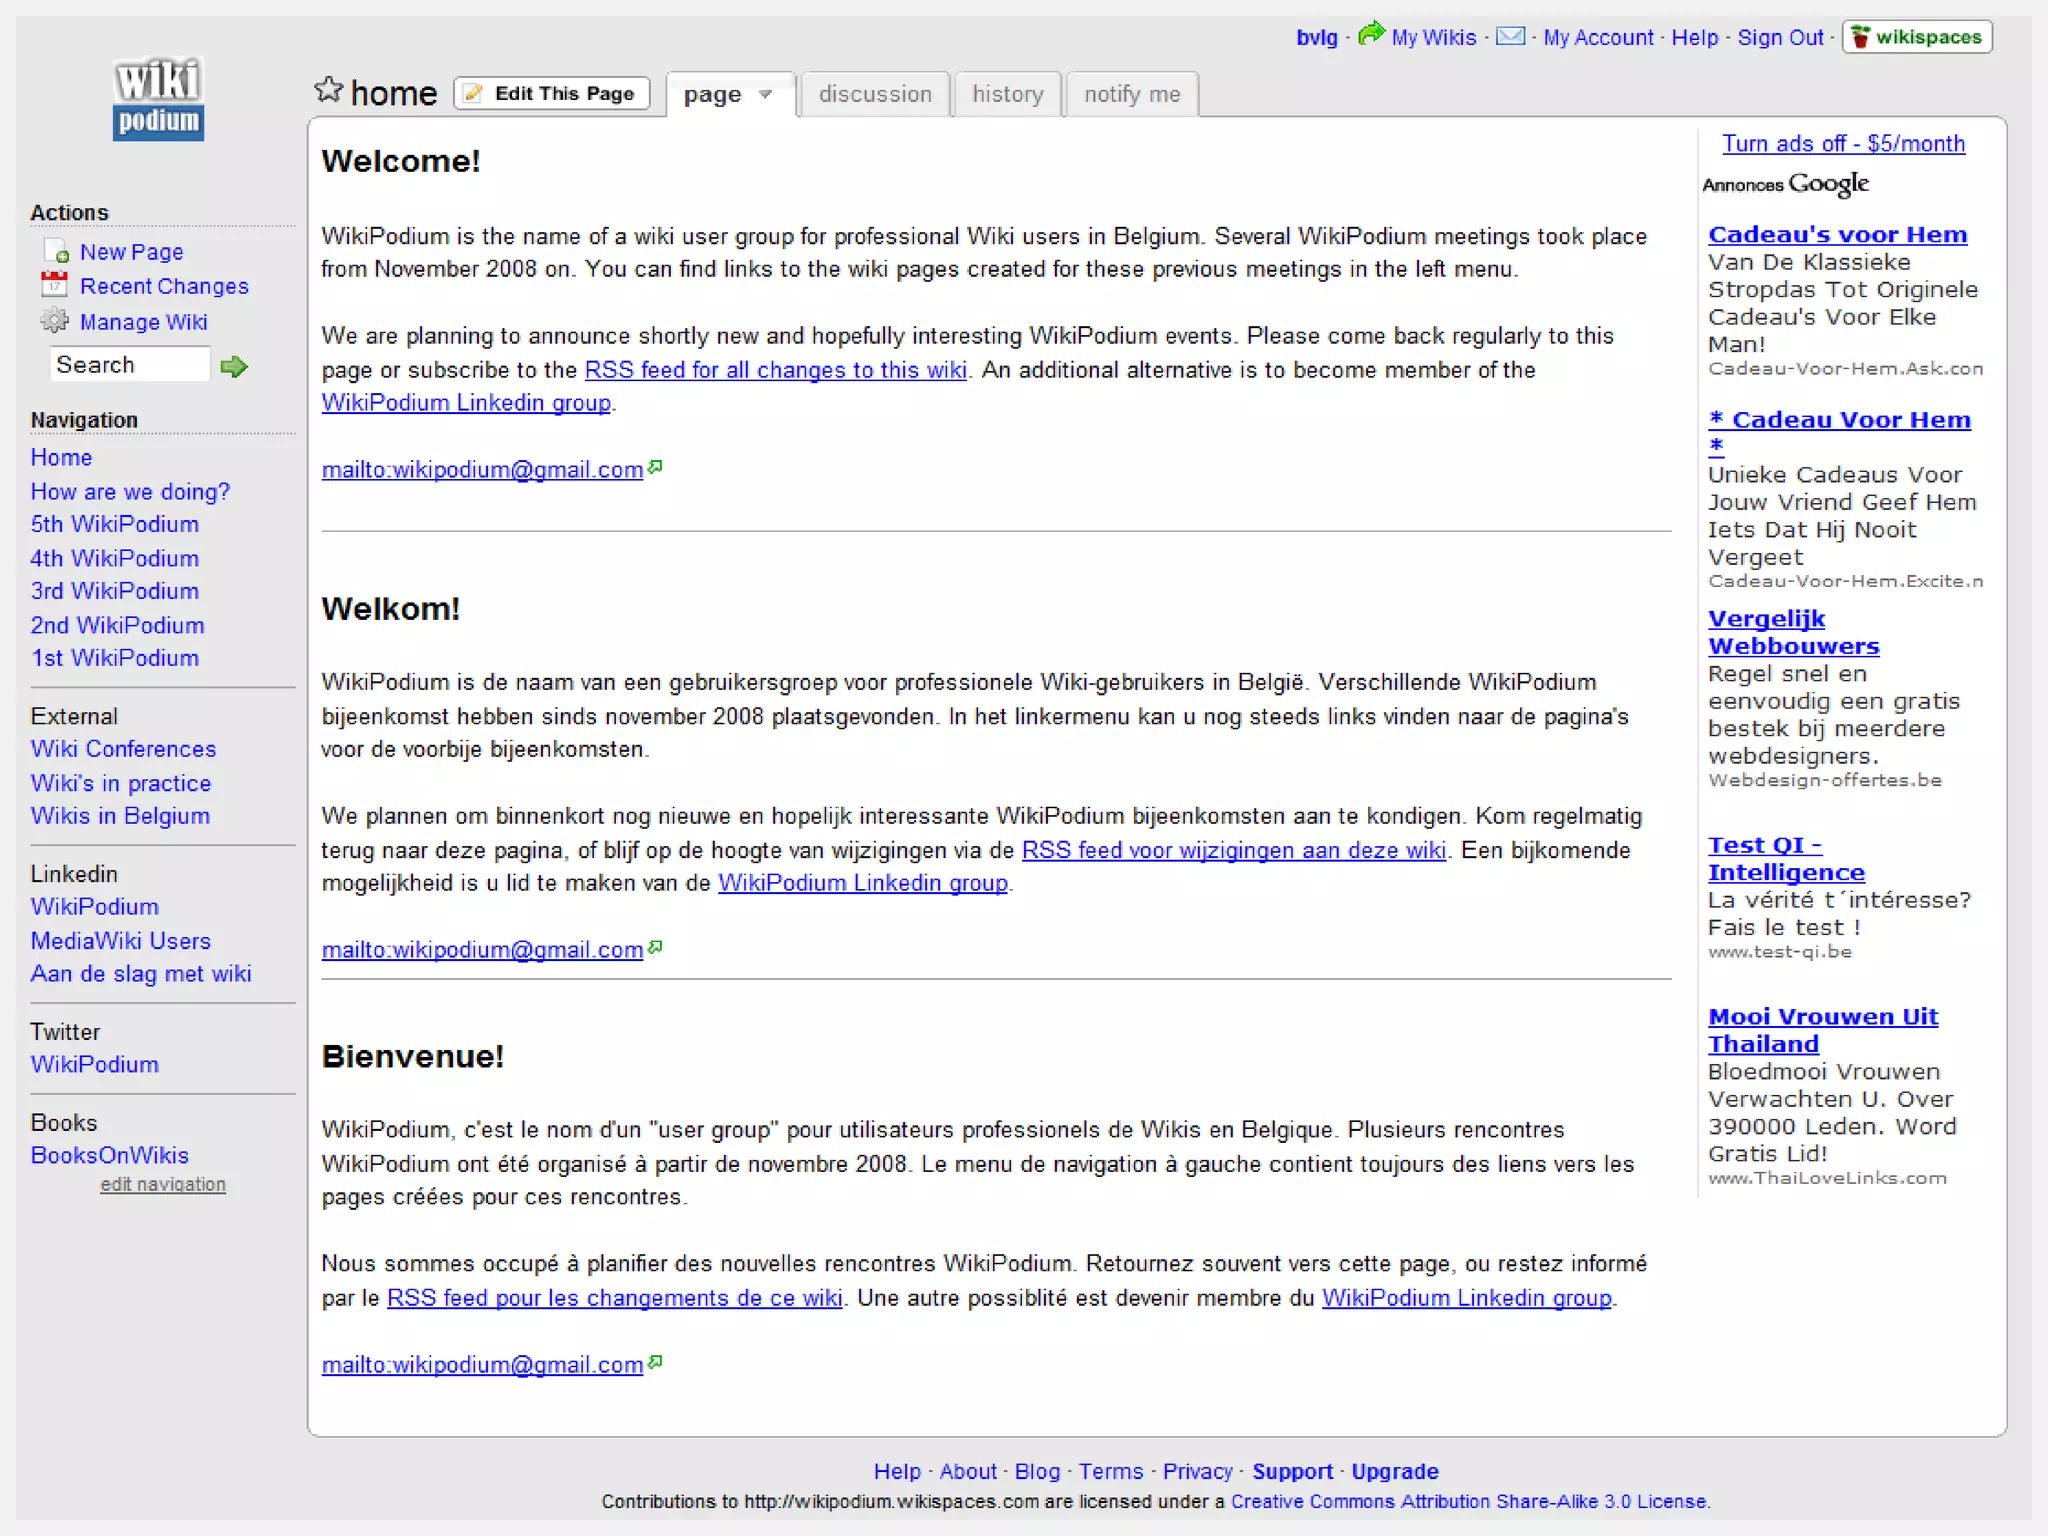Click the Recent Changes calendar icon
The image size is (2048, 1536).
click(x=54, y=285)
